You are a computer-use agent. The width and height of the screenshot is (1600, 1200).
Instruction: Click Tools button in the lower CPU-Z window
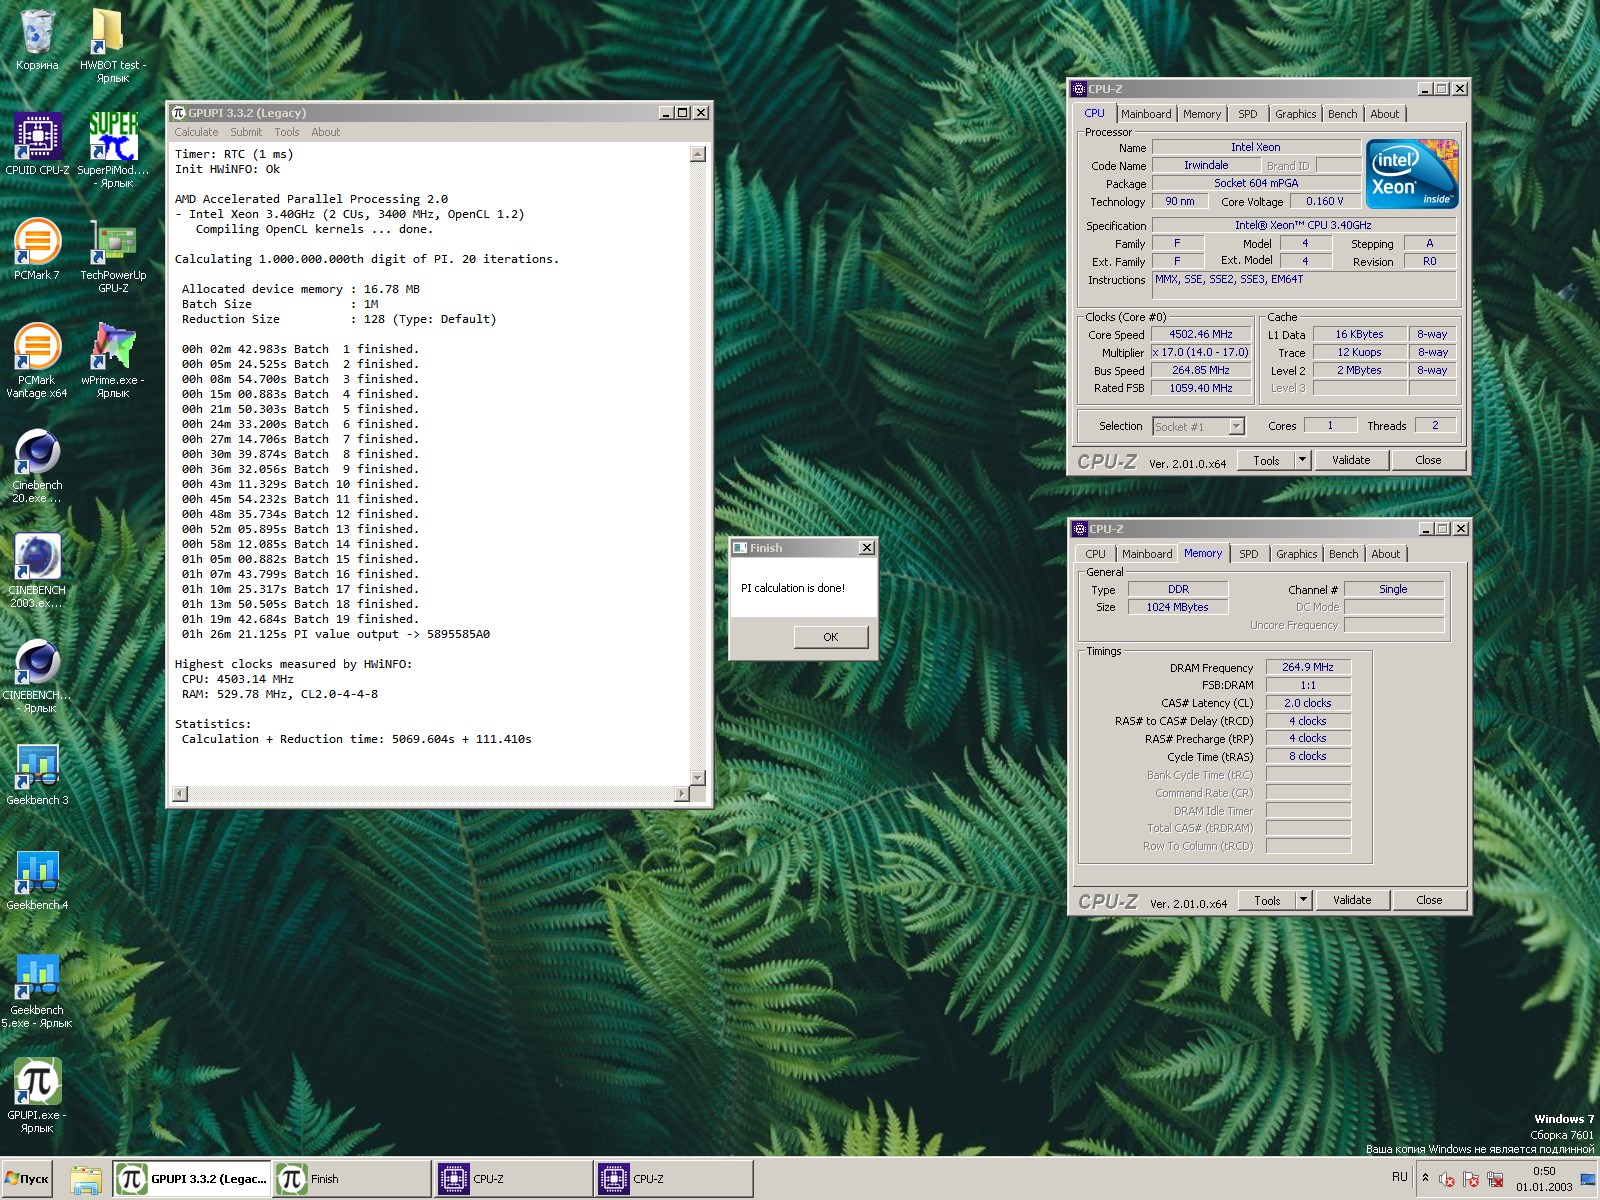coord(1267,901)
